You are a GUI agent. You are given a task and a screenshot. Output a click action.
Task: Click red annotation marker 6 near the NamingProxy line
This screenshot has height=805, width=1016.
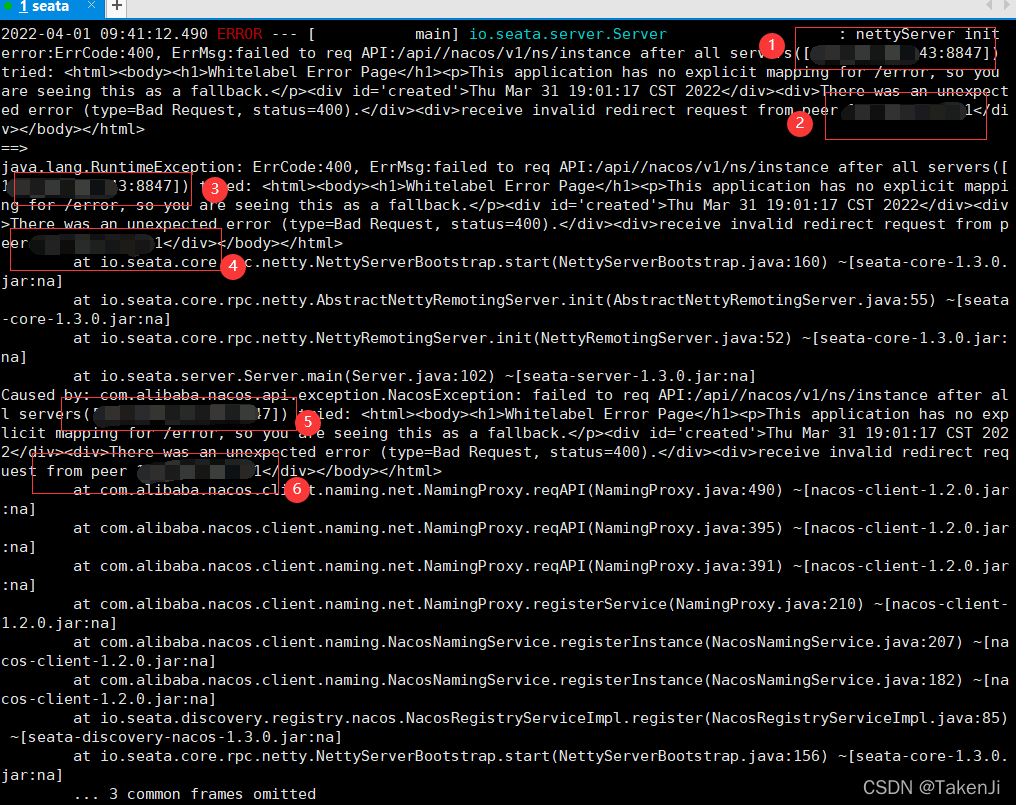pyautogui.click(x=296, y=491)
